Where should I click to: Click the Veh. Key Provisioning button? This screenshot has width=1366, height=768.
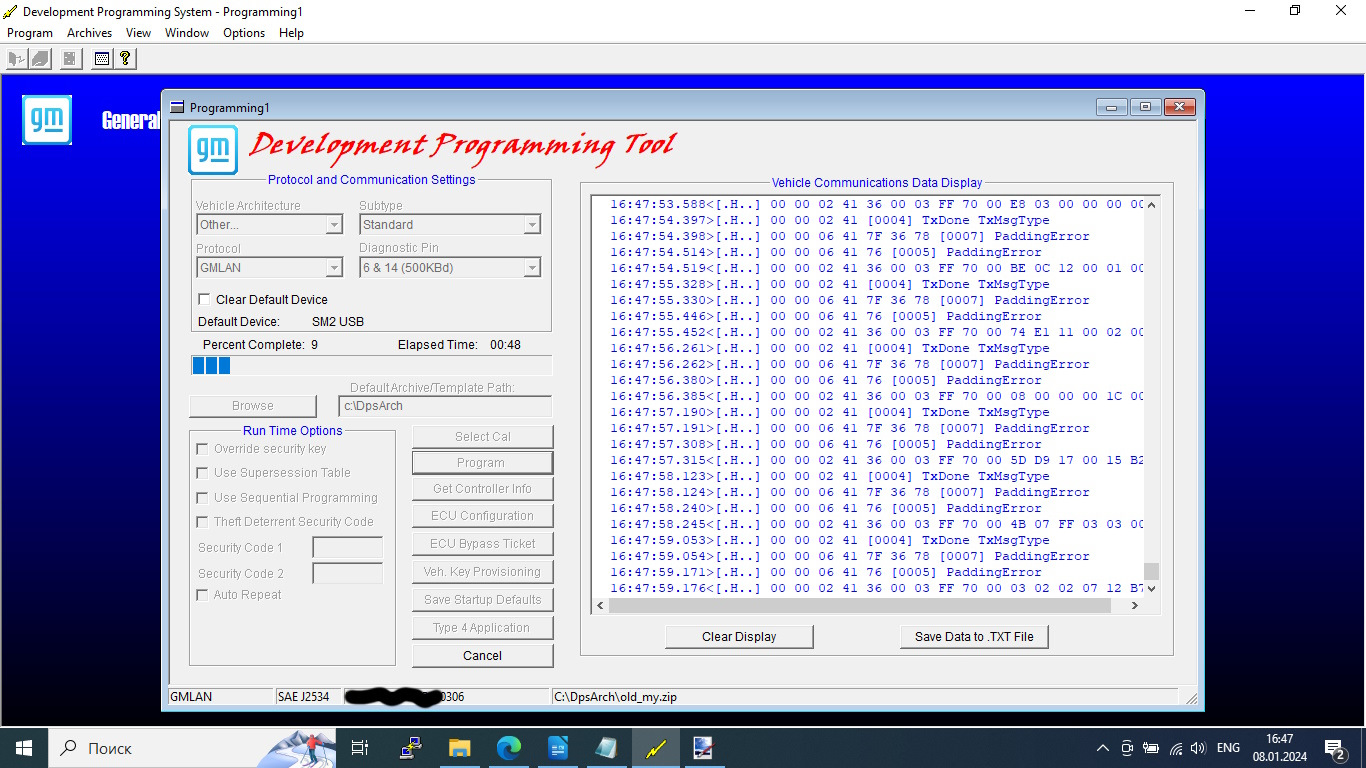(482, 572)
